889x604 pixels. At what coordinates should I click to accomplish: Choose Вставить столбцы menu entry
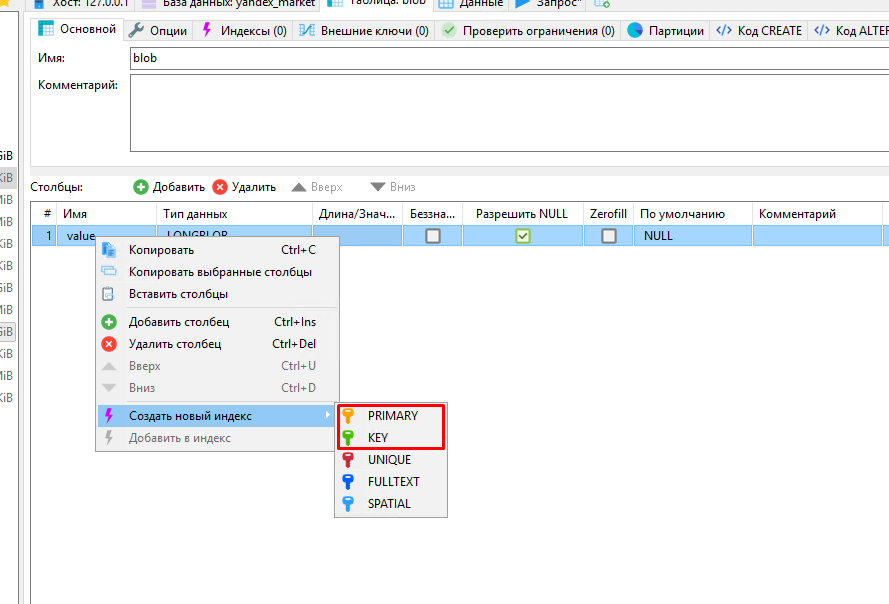[217, 294]
